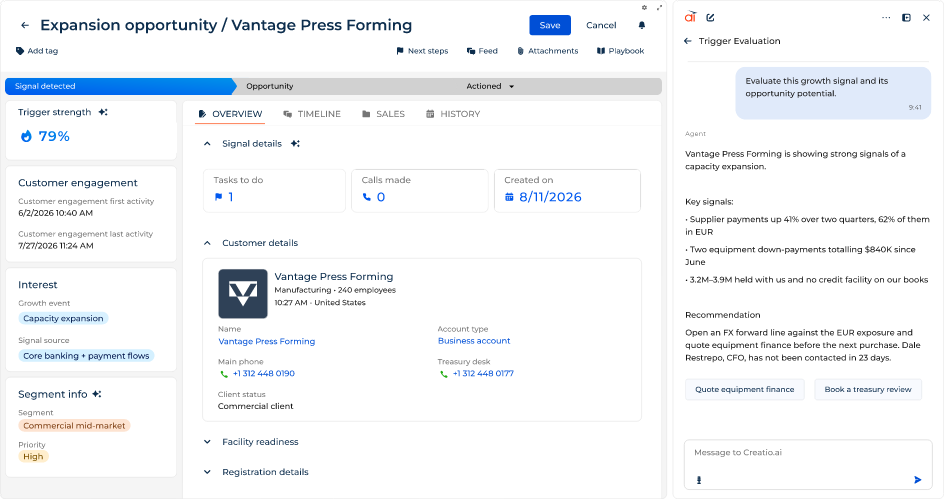The height and width of the screenshot is (499, 944).
Task: Open notifications bell icon
Action: [x=642, y=25]
